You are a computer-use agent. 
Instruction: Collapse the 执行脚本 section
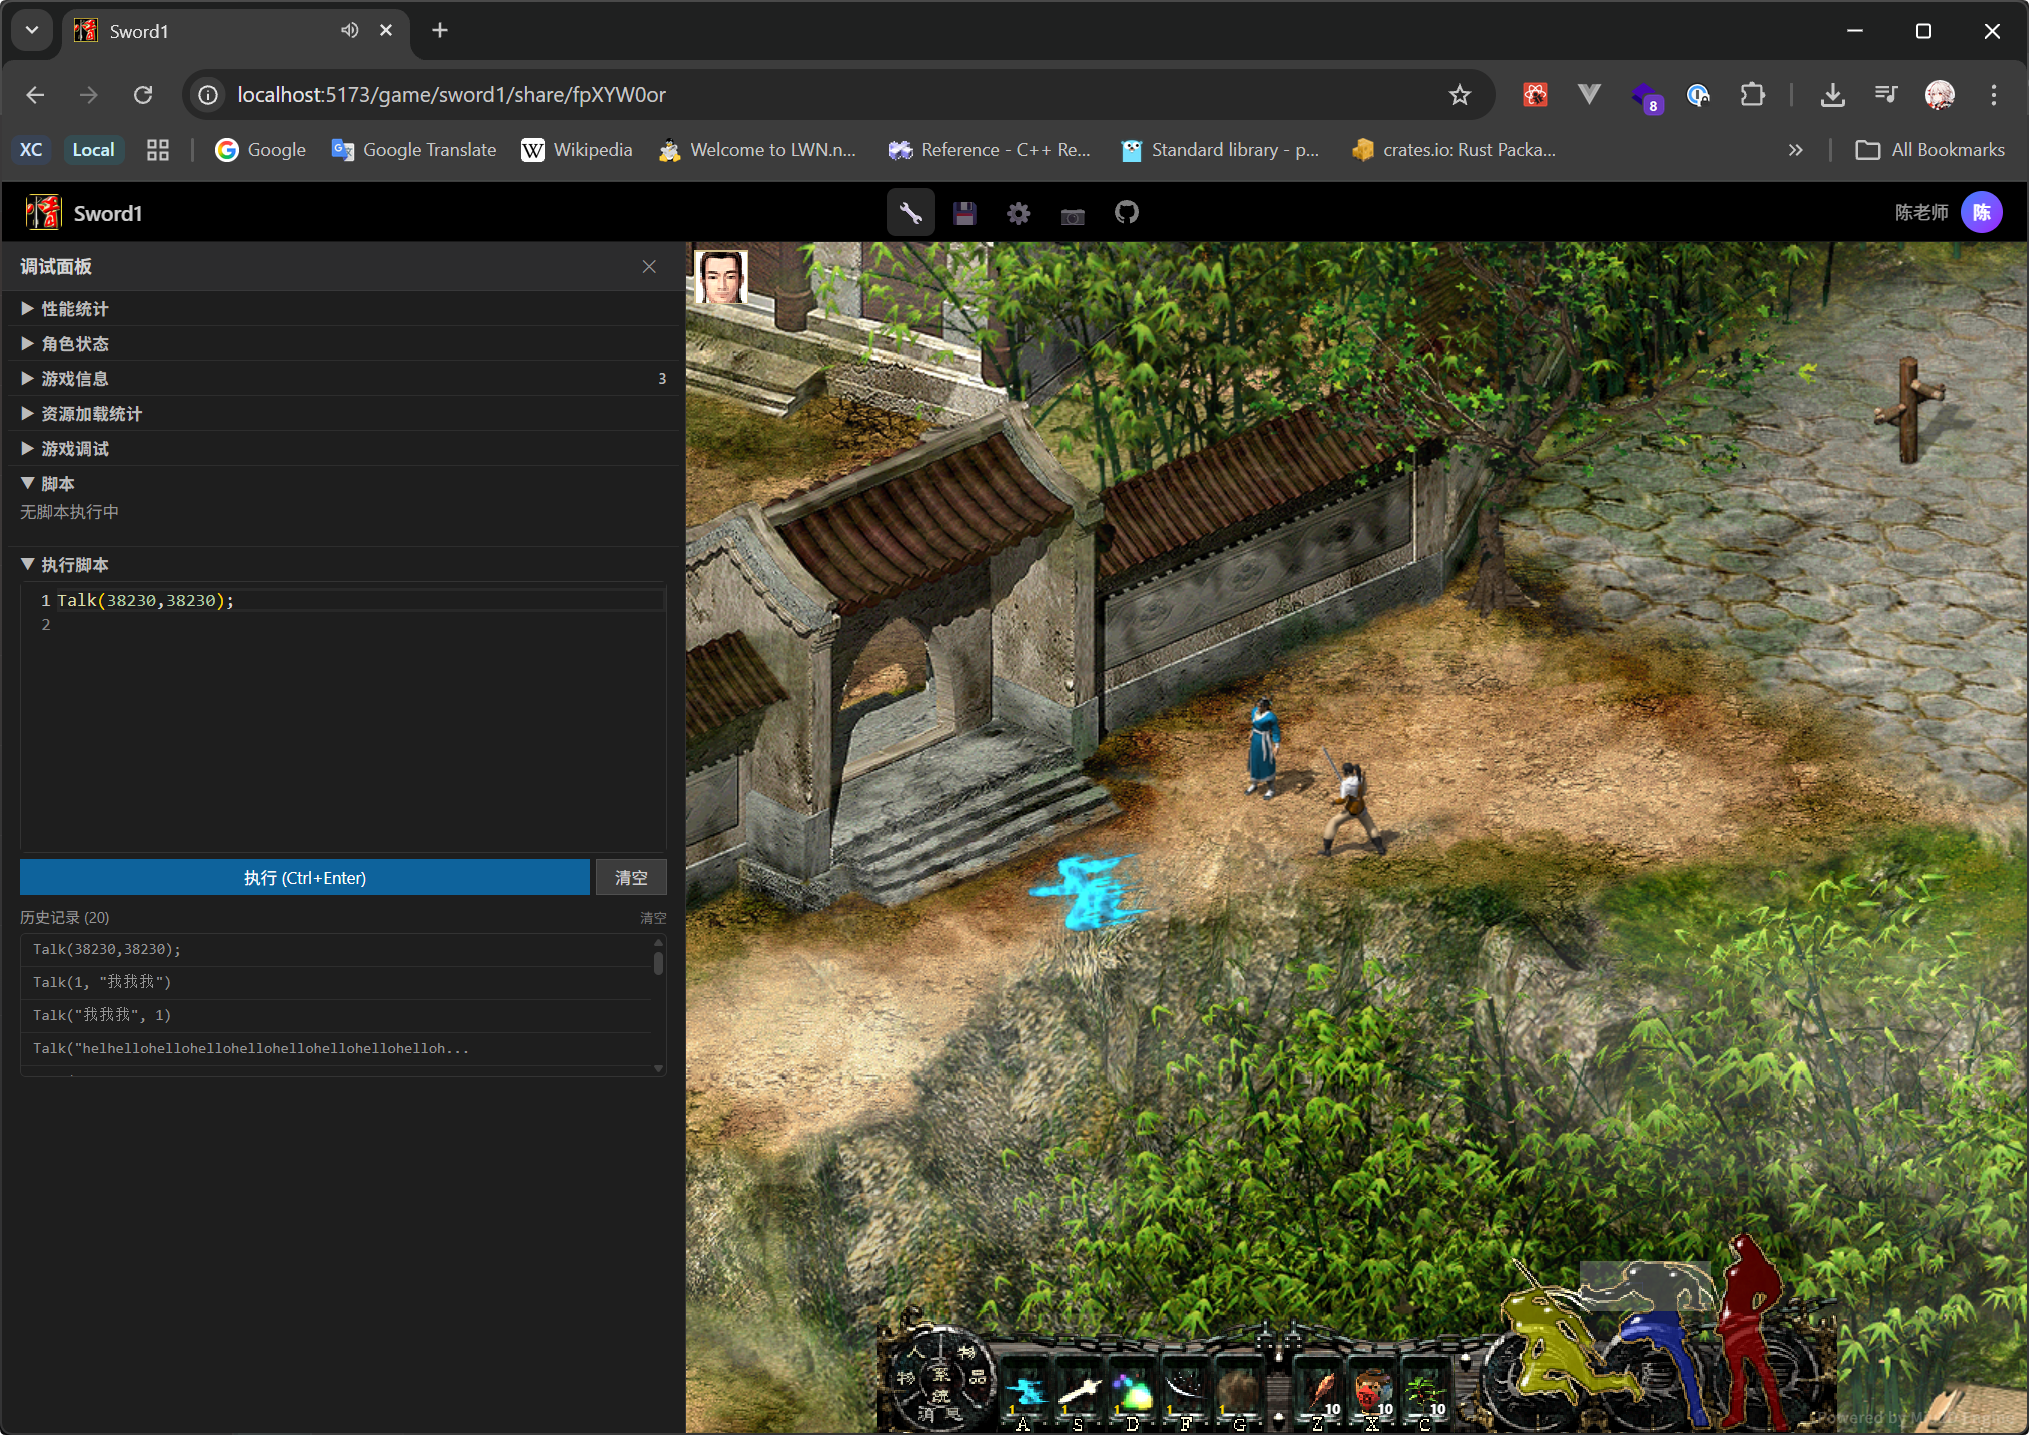[x=343, y=565]
